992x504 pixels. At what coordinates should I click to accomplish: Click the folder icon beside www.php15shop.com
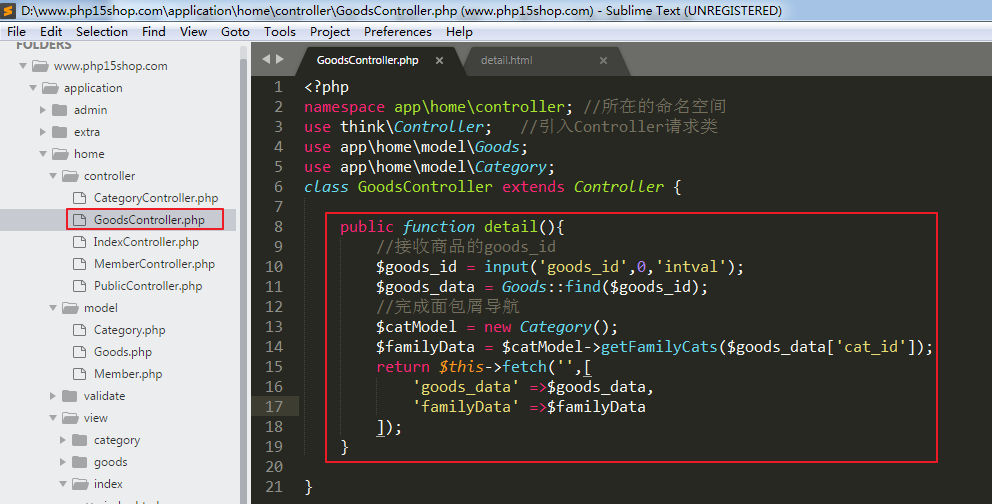click(x=40, y=66)
